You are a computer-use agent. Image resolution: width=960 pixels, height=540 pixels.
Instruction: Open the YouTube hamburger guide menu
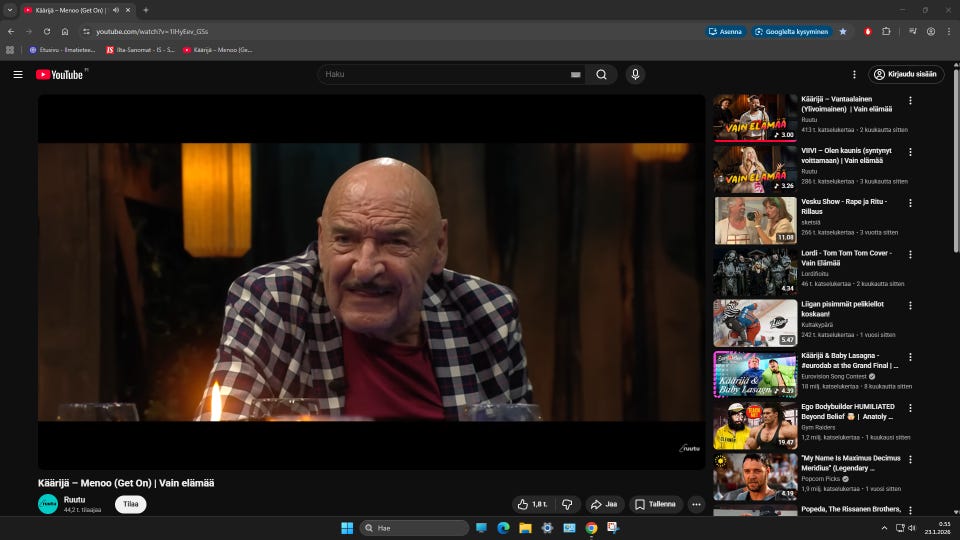coord(18,74)
